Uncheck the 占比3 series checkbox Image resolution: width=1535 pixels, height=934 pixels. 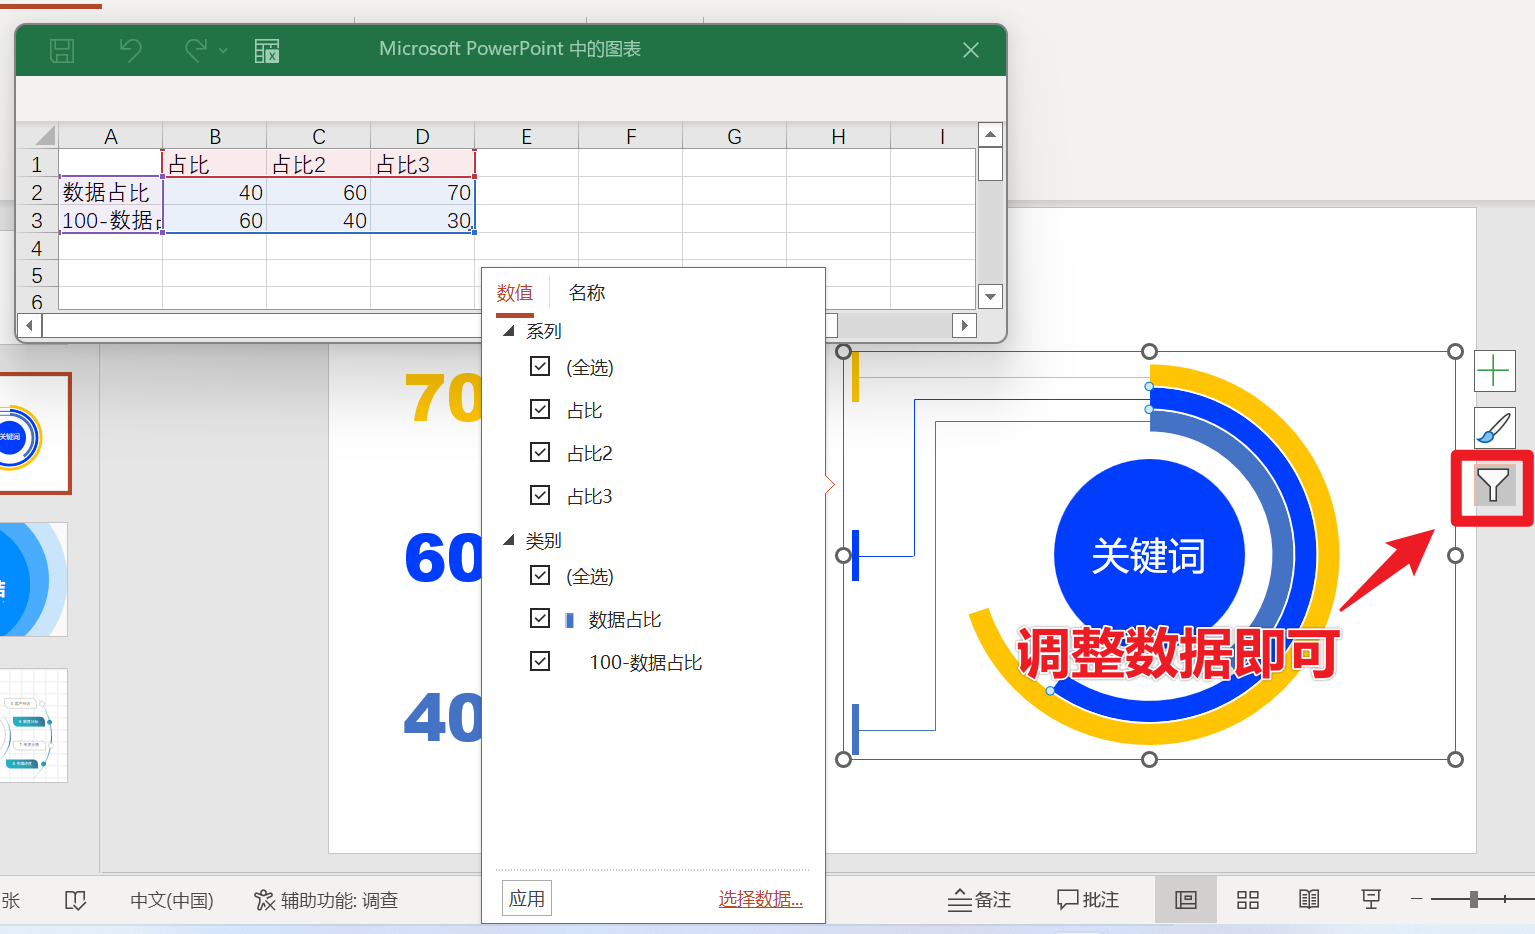pyautogui.click(x=540, y=495)
